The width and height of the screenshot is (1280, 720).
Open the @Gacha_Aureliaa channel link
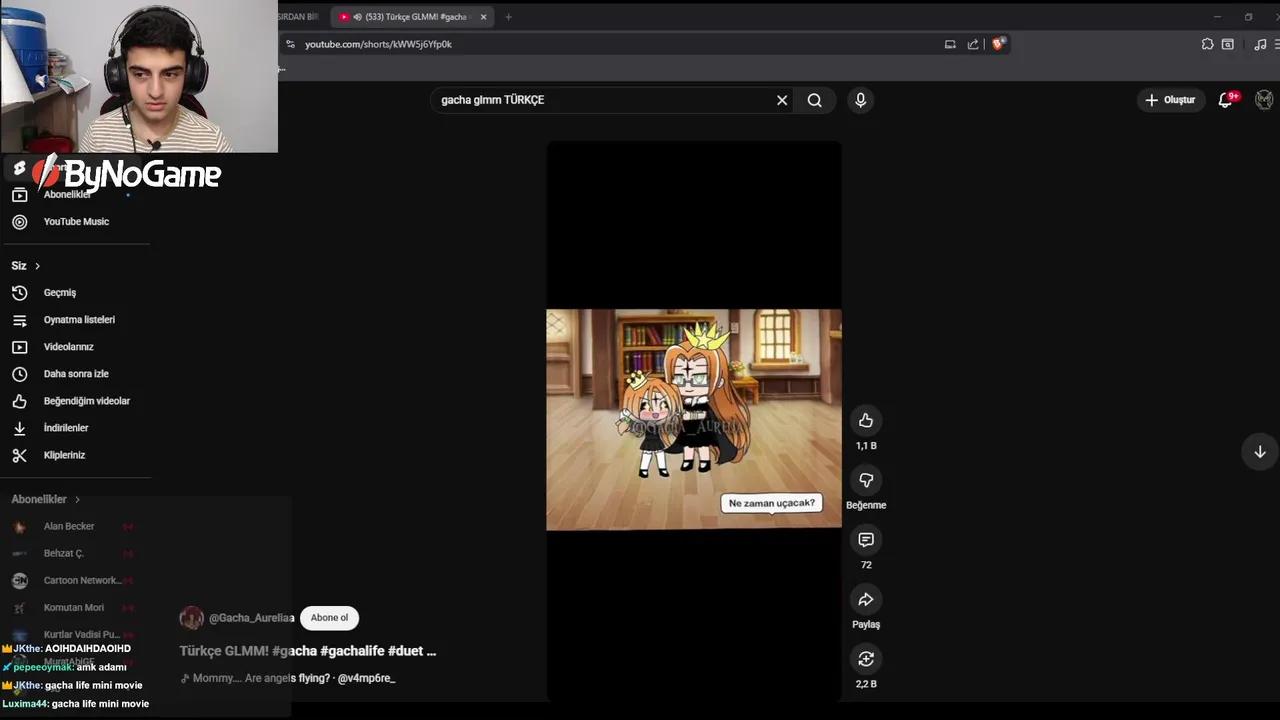pos(251,618)
